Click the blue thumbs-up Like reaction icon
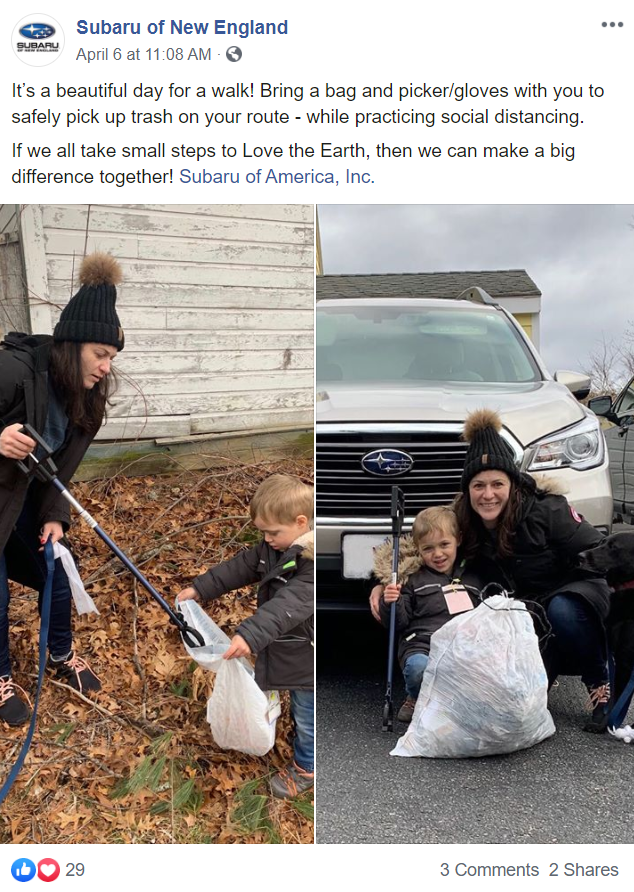The image size is (634, 892). (x=23, y=869)
